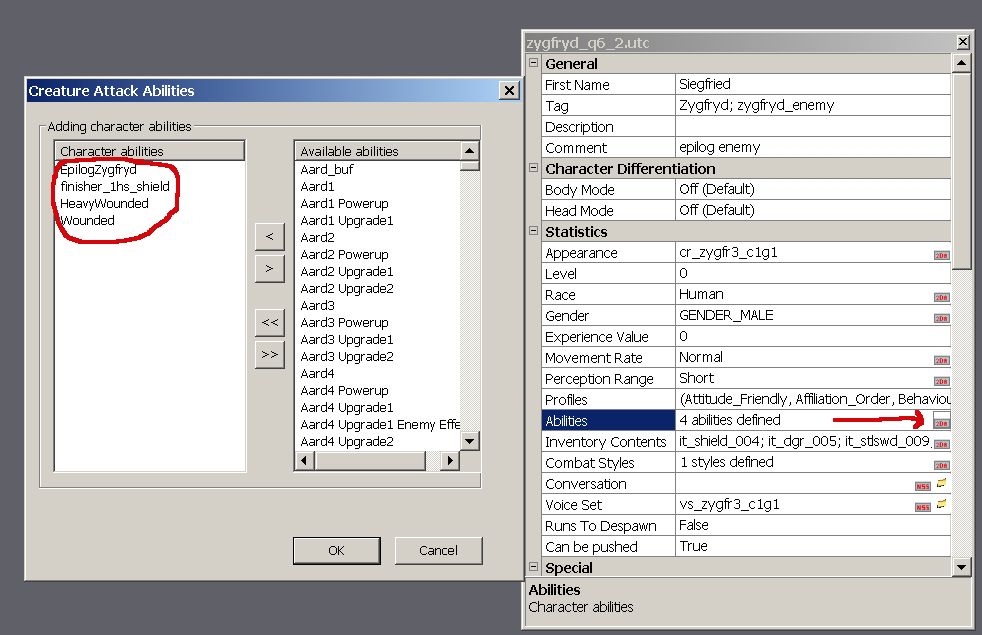Screen dimensions: 982x635
Task: Click the 2DA icon for Perception Range
Action: [x=941, y=380]
